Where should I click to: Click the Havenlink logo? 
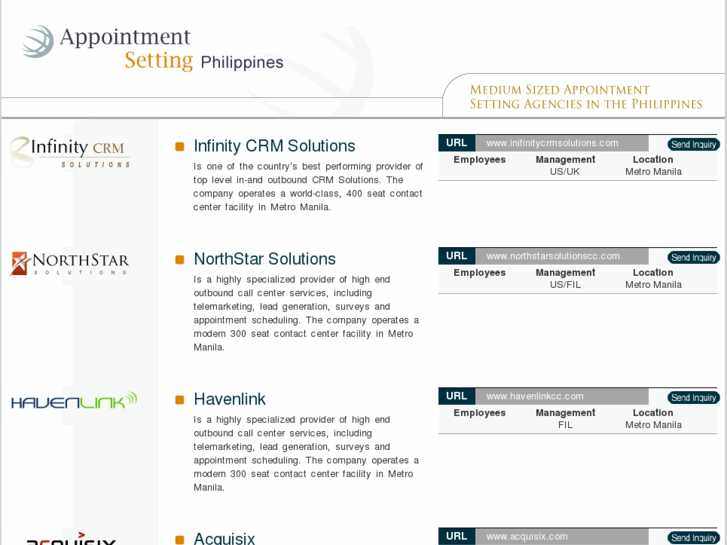point(74,400)
